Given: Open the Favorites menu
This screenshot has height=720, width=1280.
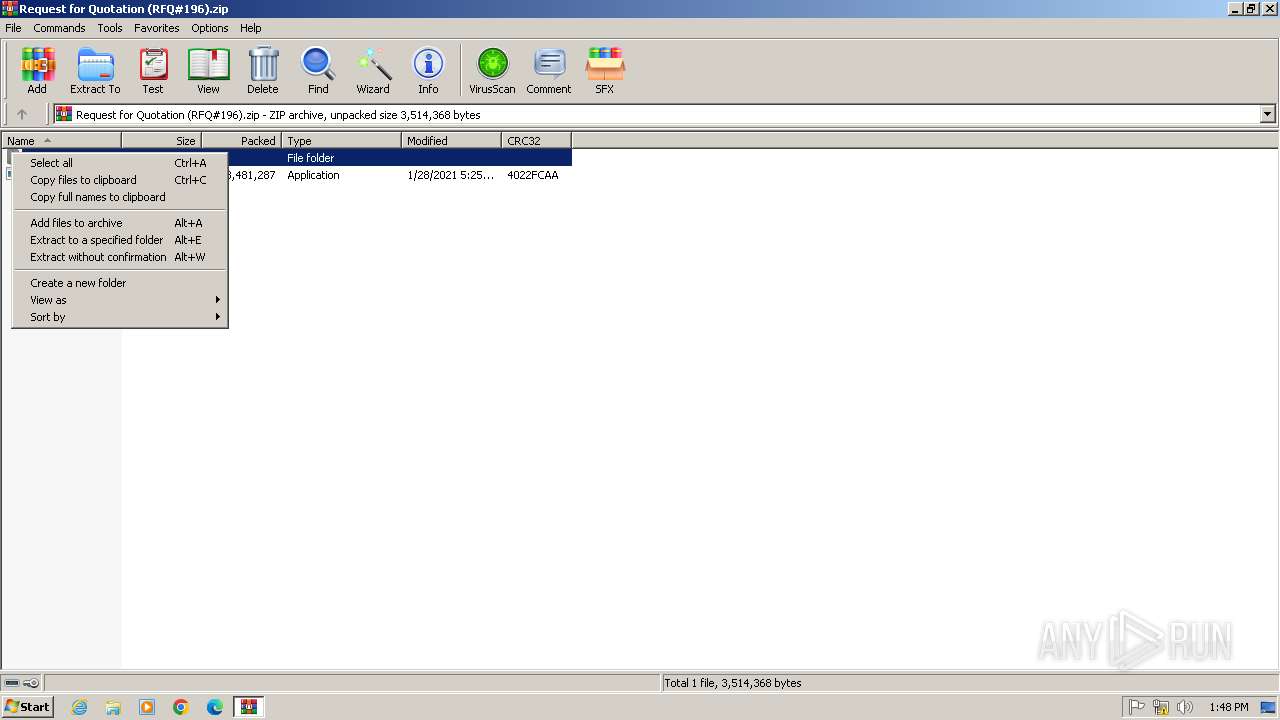Looking at the screenshot, I should point(157,28).
